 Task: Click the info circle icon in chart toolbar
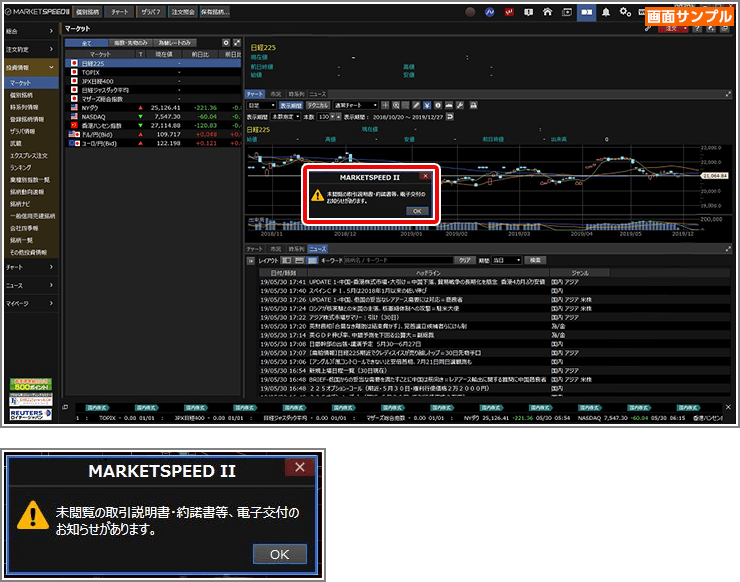[x=438, y=105]
